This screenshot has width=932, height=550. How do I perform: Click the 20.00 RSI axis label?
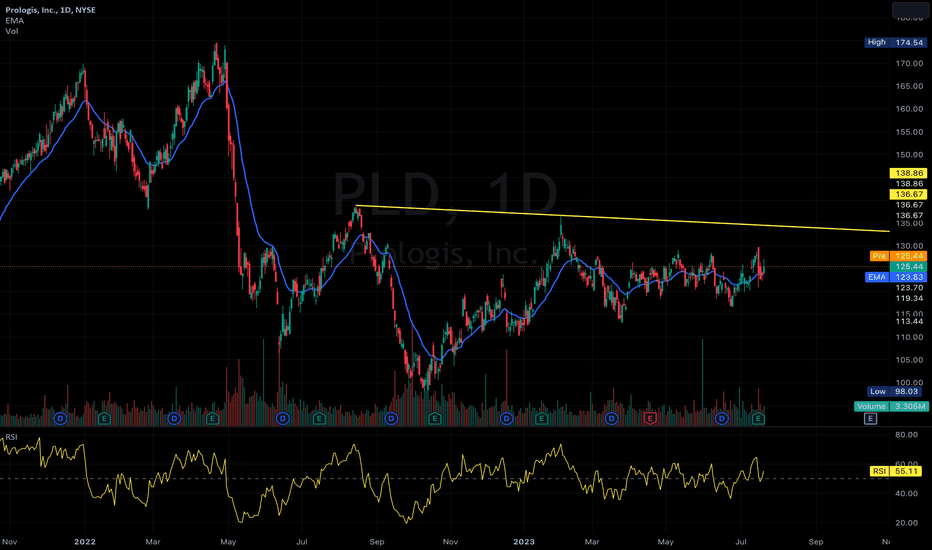tap(906, 523)
